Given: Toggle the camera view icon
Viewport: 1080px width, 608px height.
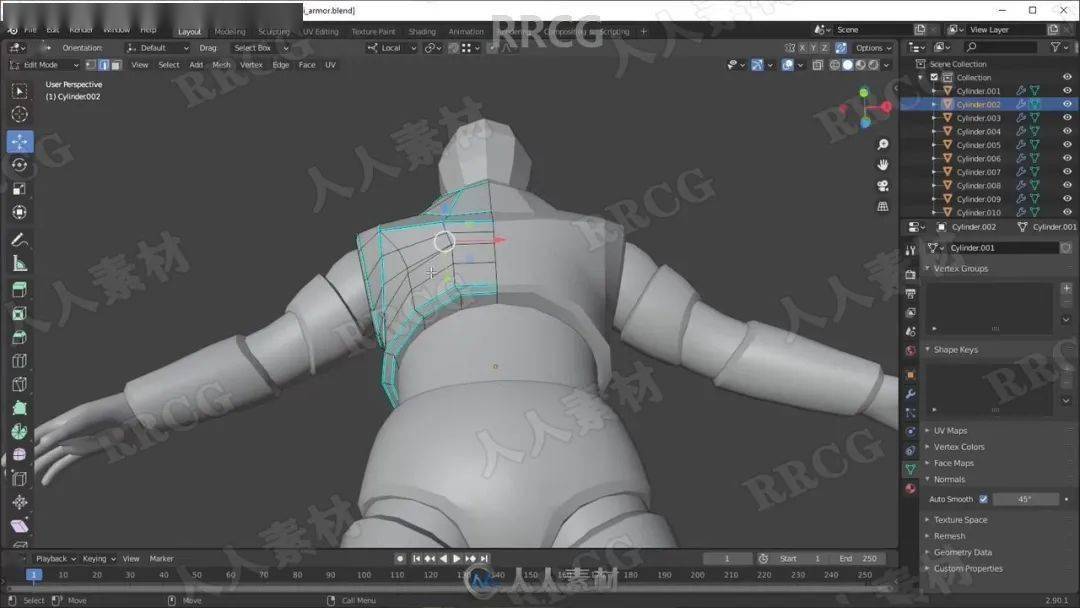Looking at the screenshot, I should [882, 186].
